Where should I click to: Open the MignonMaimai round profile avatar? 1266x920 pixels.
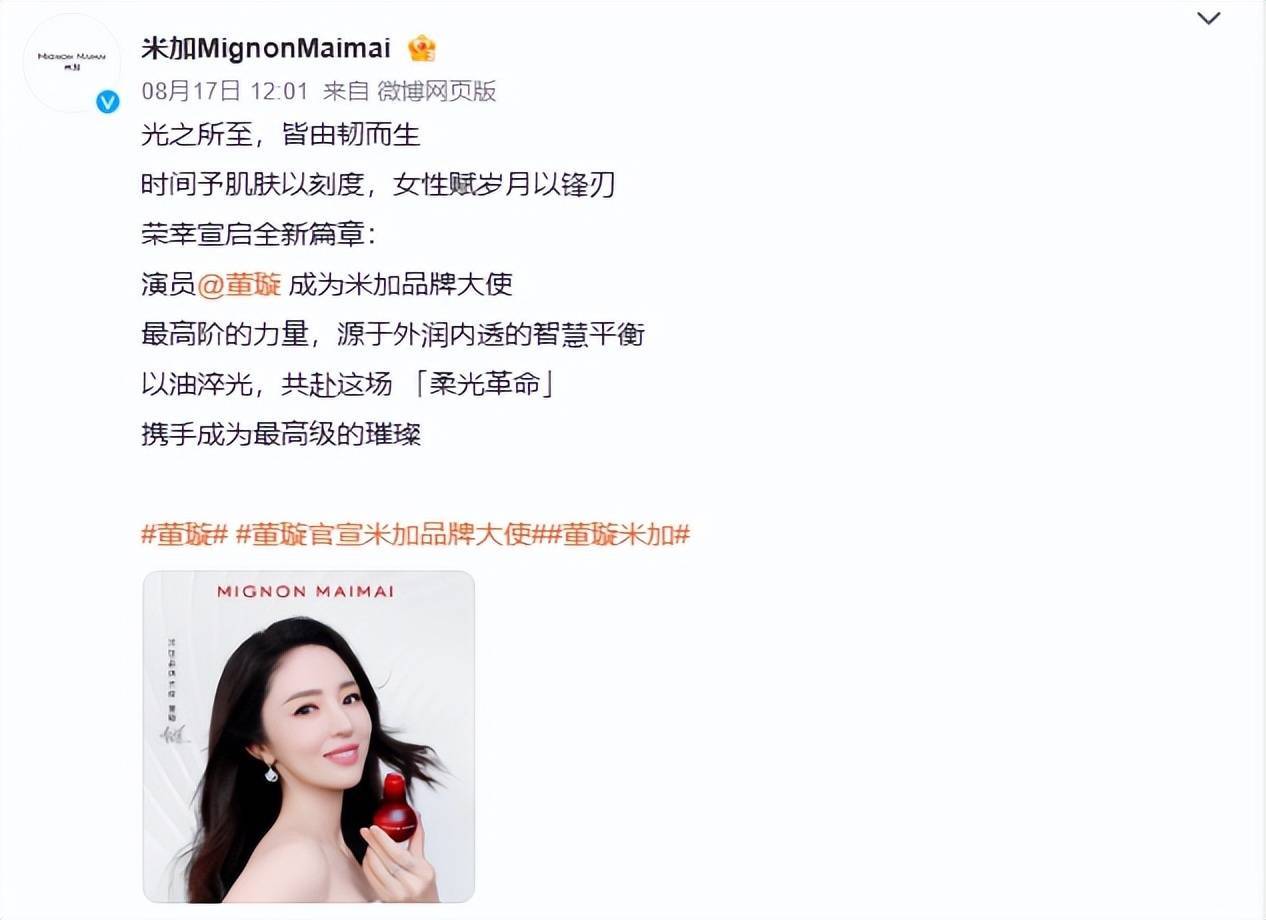point(71,62)
